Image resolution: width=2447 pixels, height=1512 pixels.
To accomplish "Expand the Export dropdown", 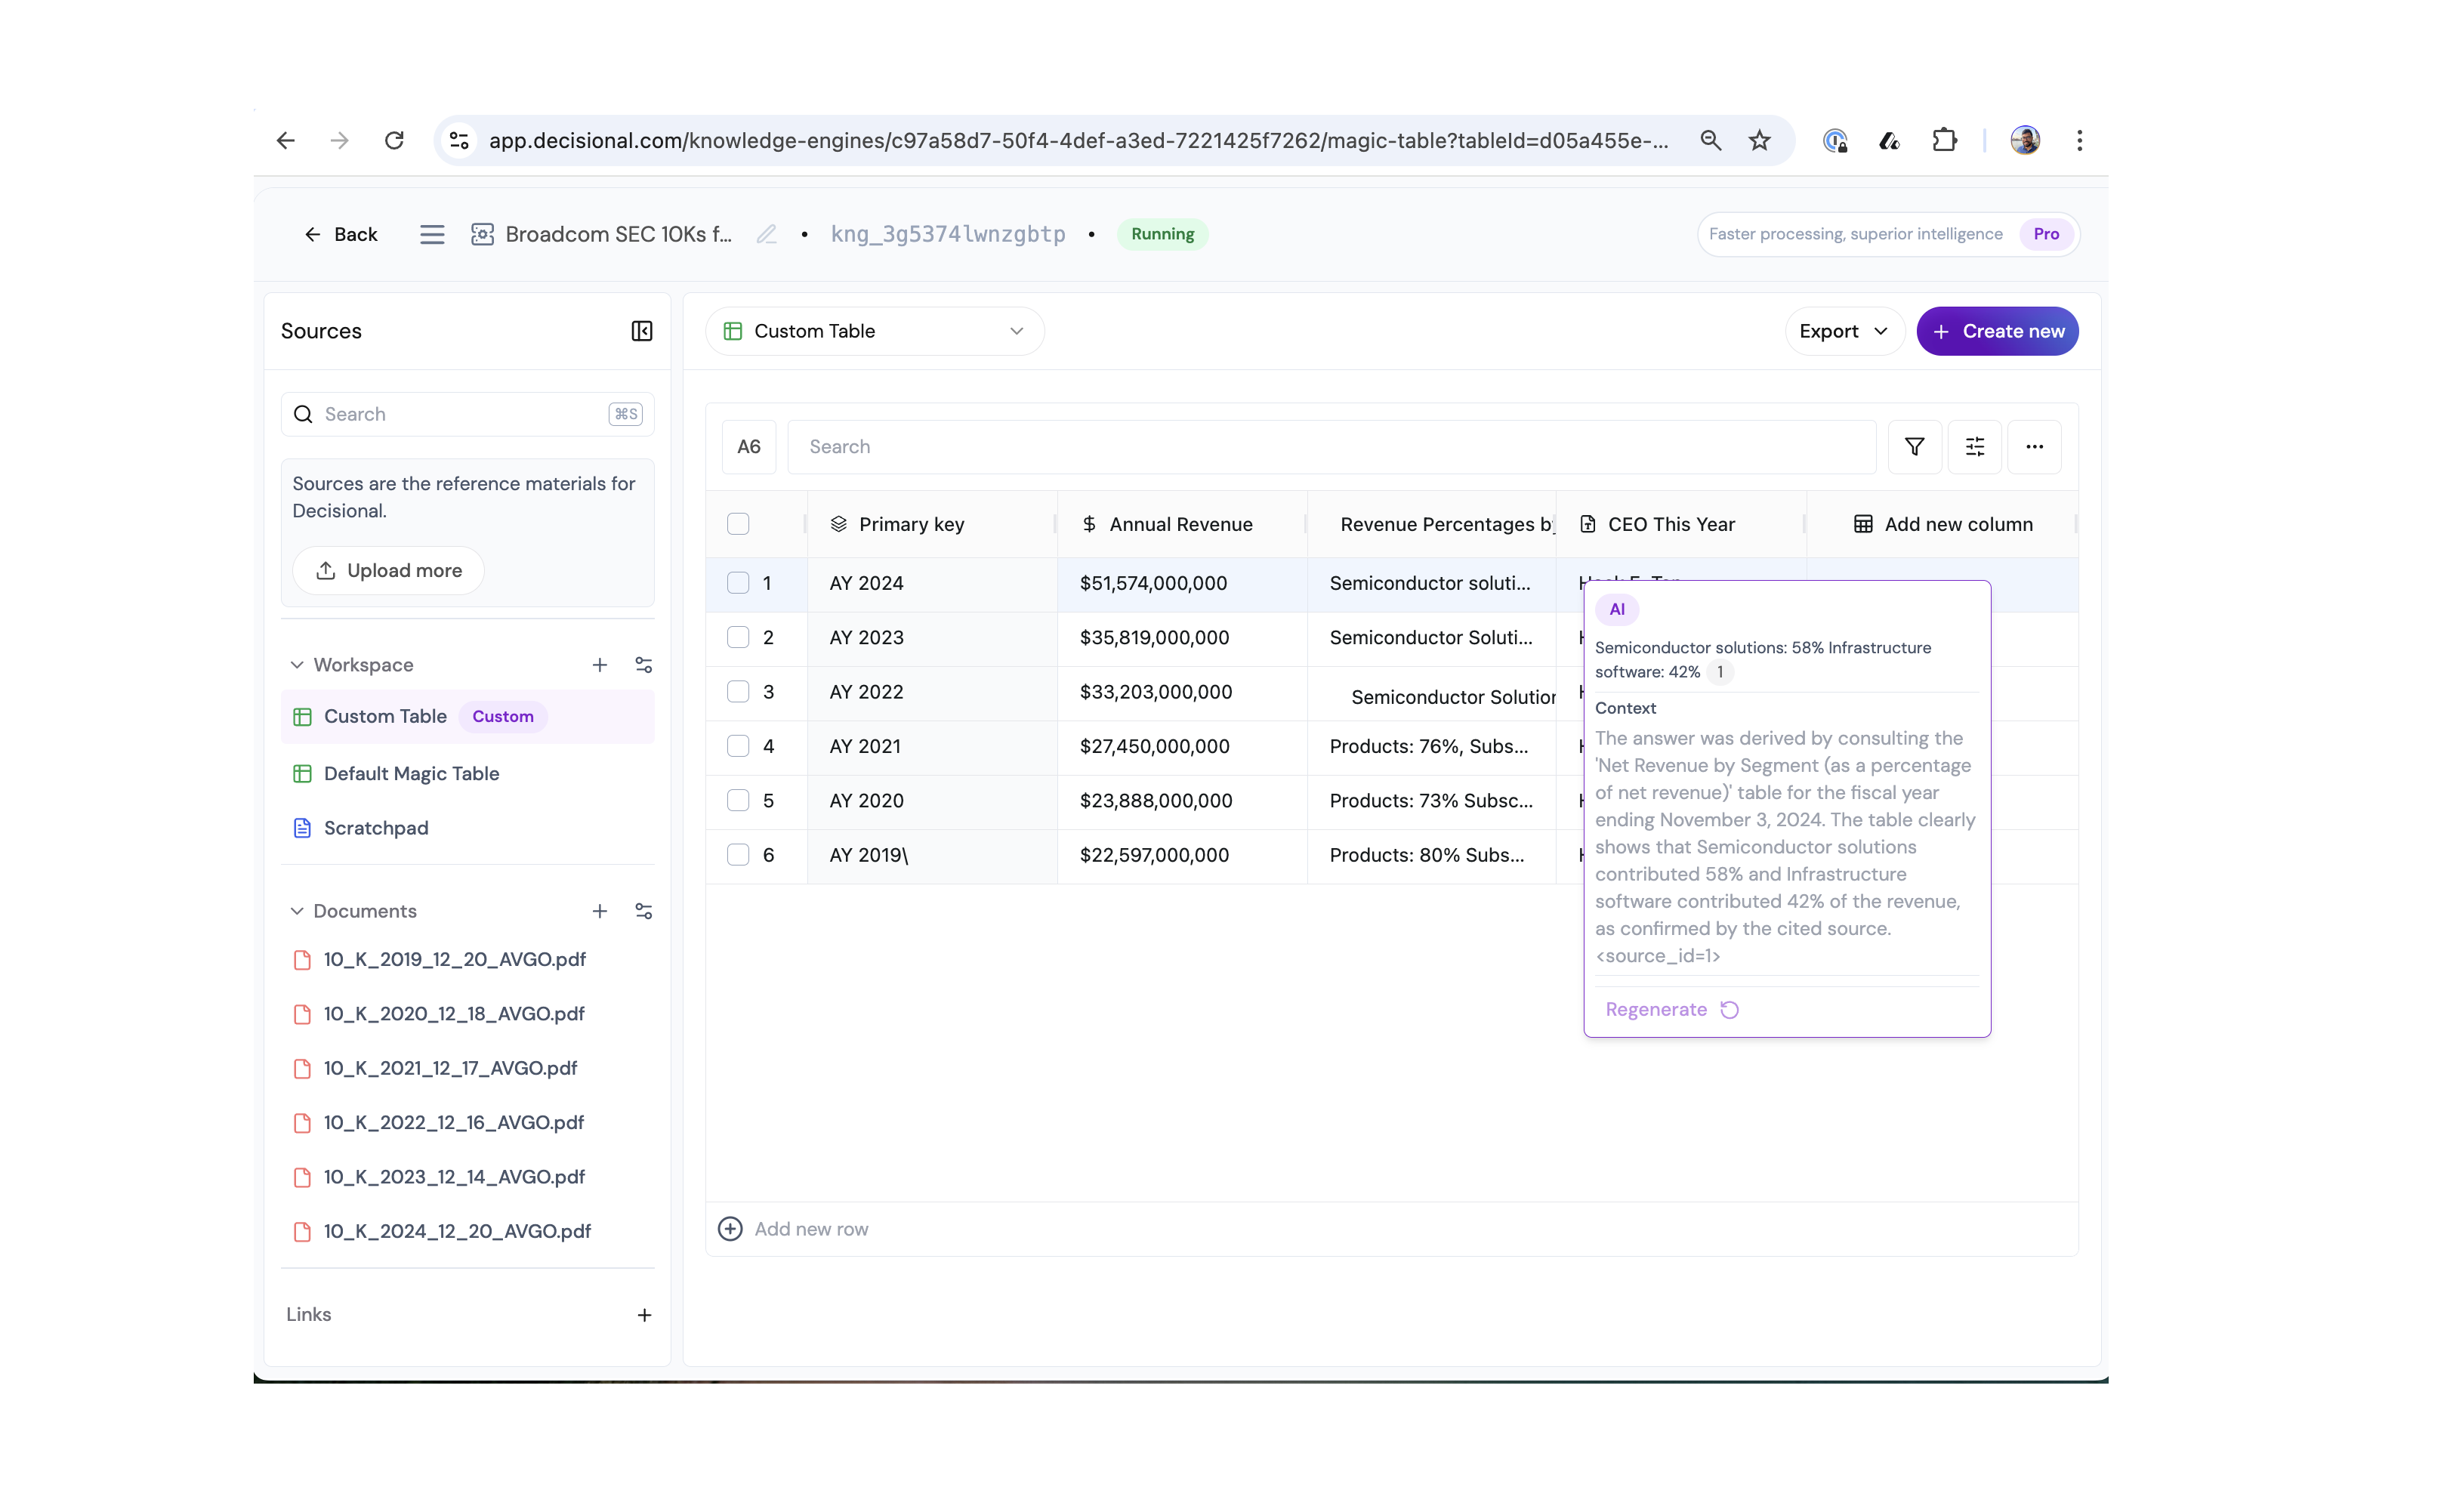I will [x=1843, y=331].
